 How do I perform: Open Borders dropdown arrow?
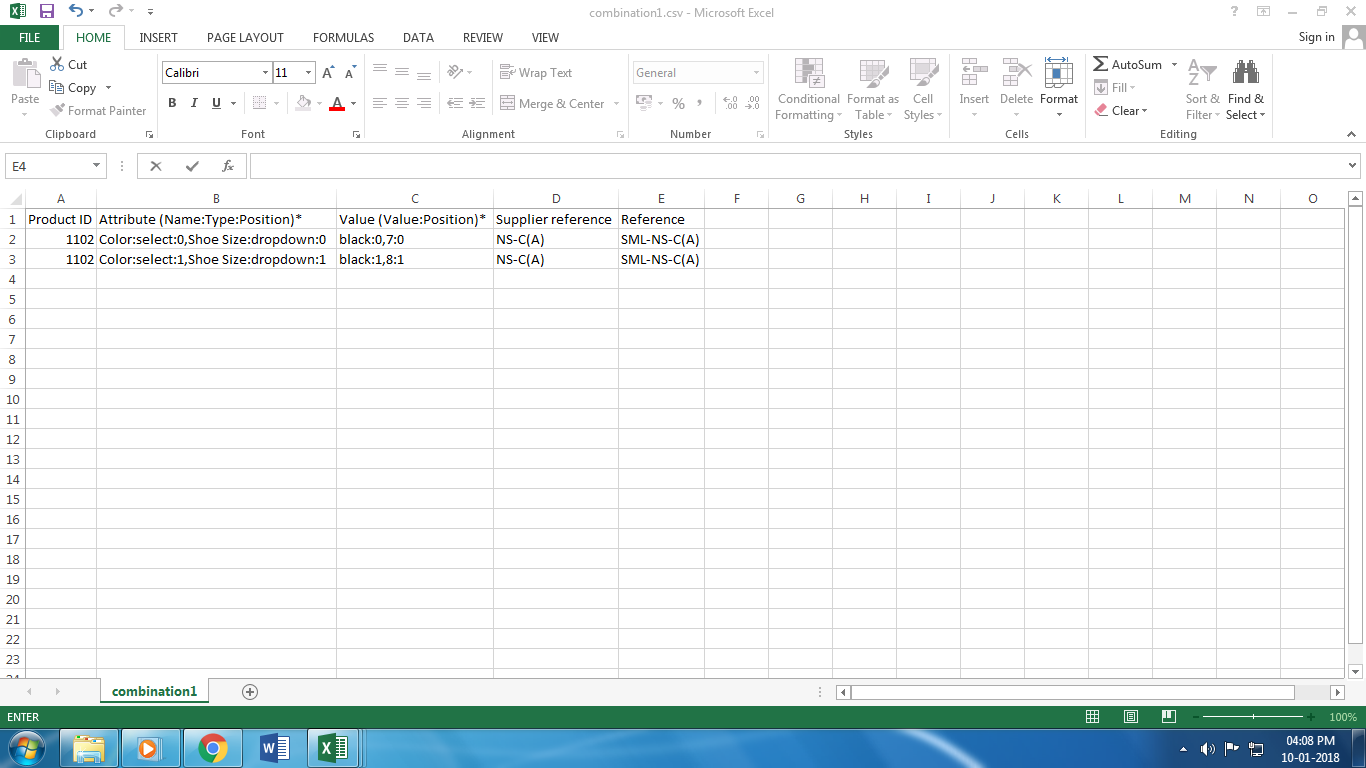278,103
